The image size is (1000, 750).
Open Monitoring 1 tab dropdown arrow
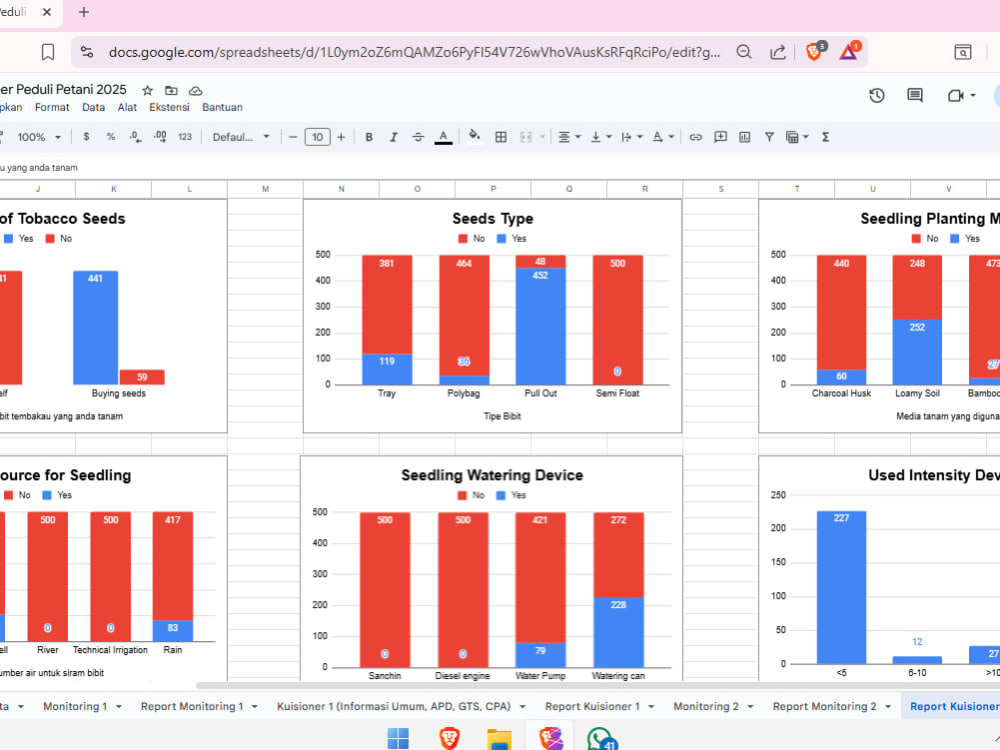coord(119,707)
